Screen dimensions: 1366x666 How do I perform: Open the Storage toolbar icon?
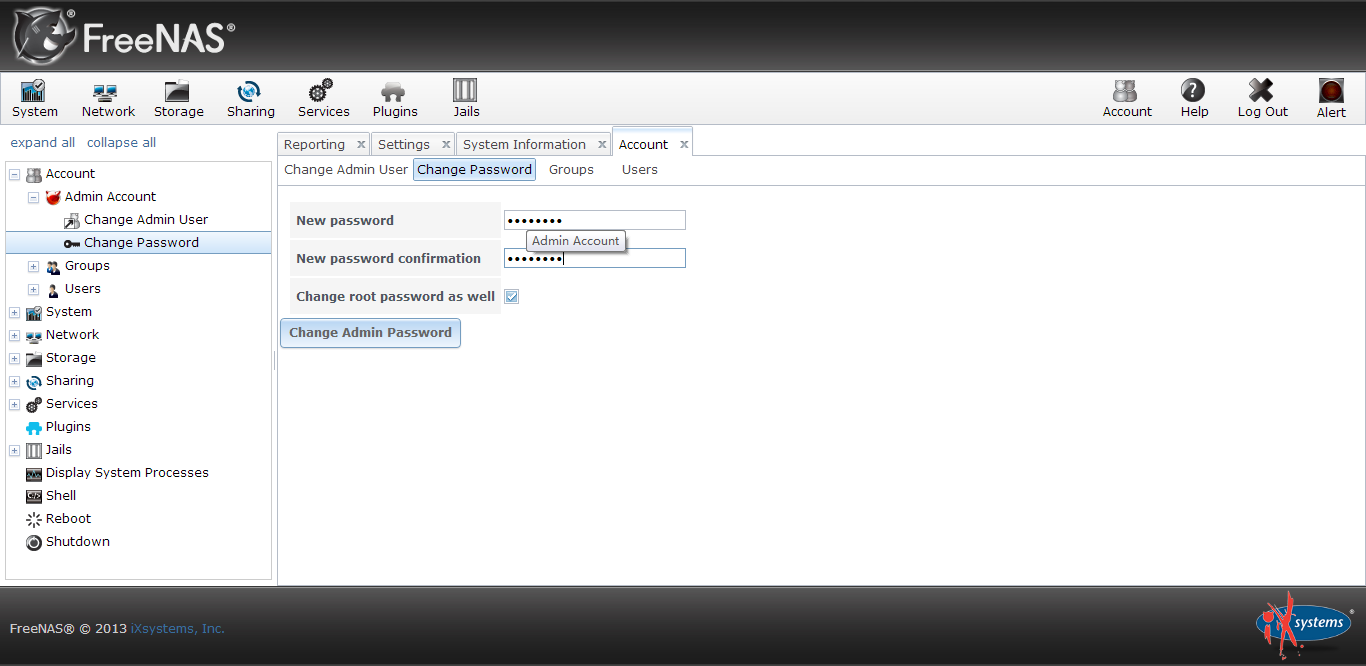179,99
